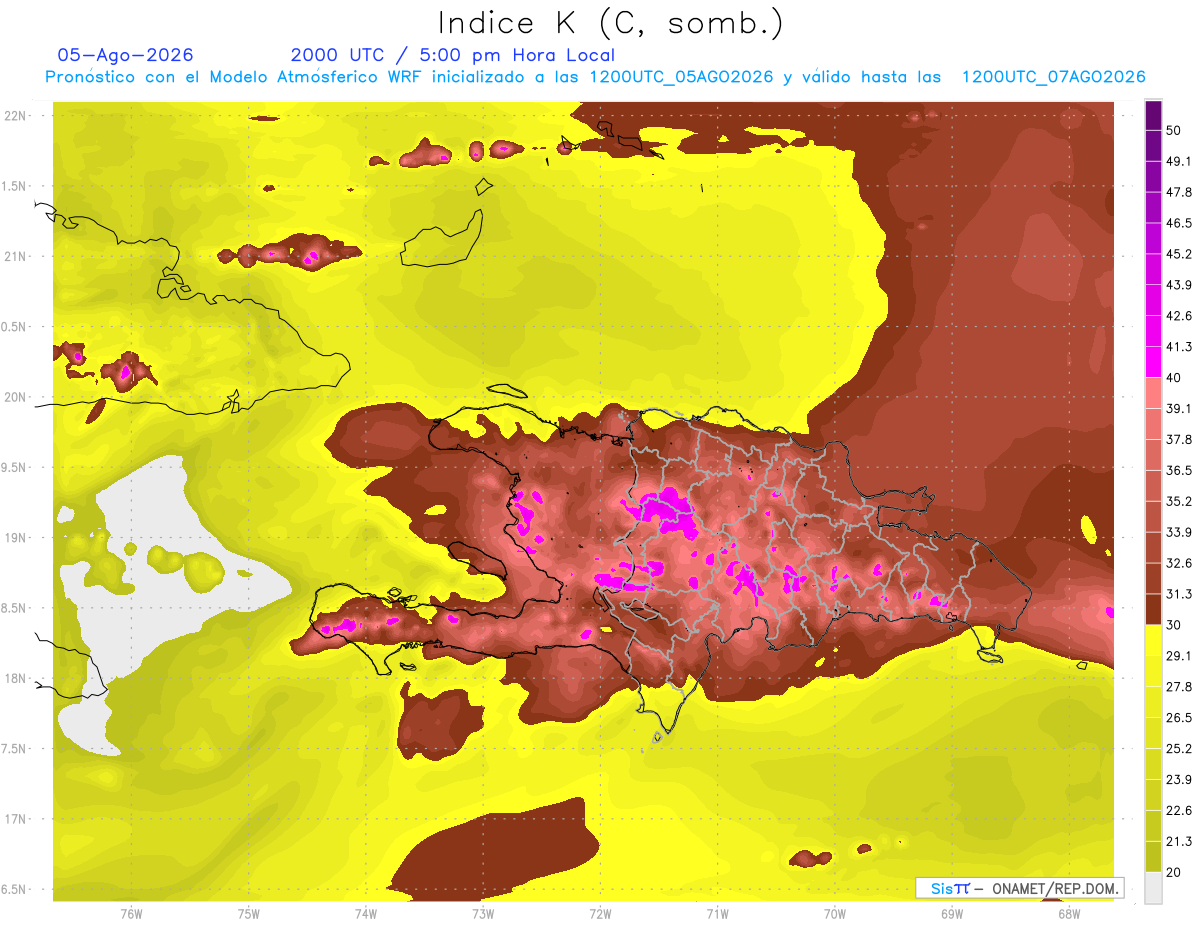Pick the dark brown segment between 30 and 31.3
1200x927 pixels.
tap(1153, 609)
